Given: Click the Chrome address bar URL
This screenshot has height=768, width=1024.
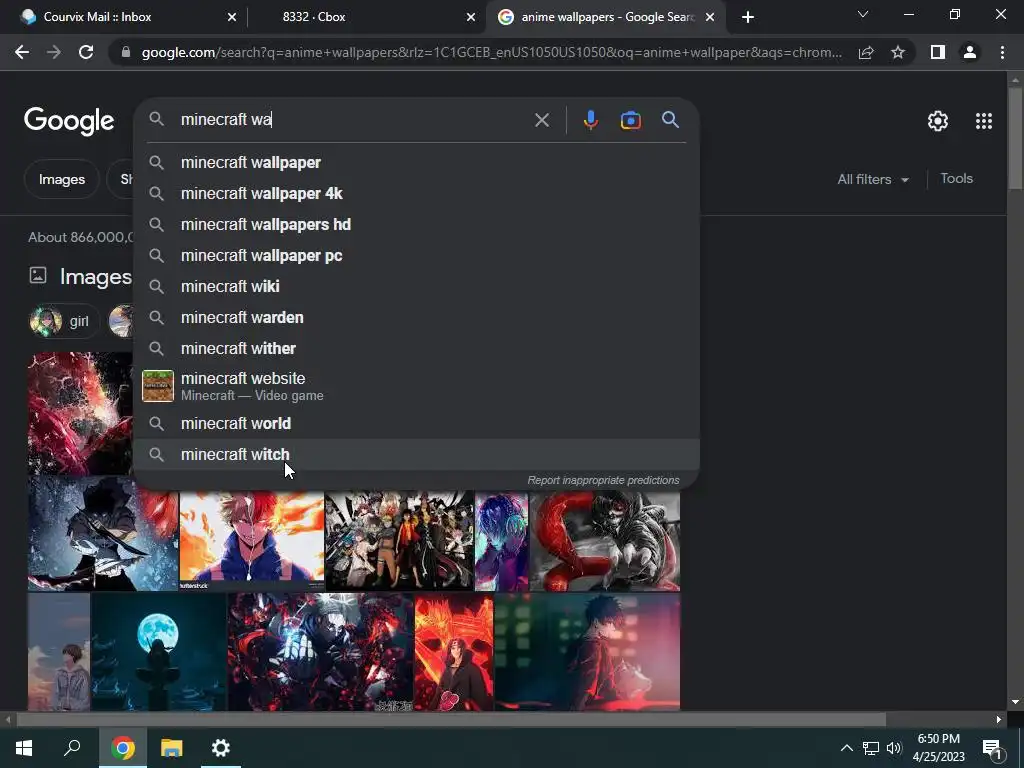Looking at the screenshot, I should tap(491, 52).
